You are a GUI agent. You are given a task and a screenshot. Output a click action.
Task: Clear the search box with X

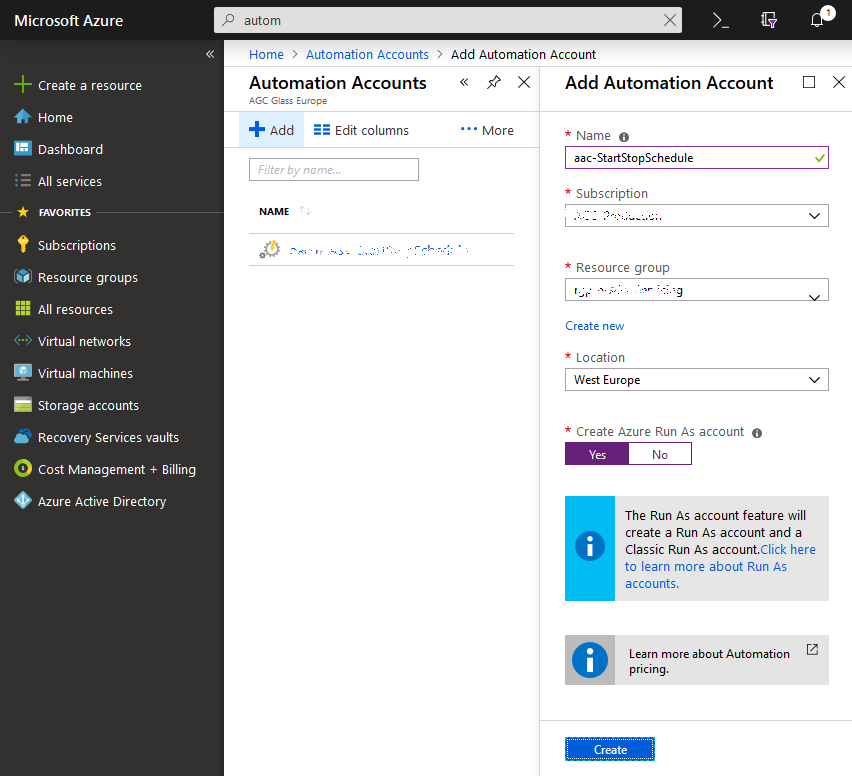[x=670, y=20]
